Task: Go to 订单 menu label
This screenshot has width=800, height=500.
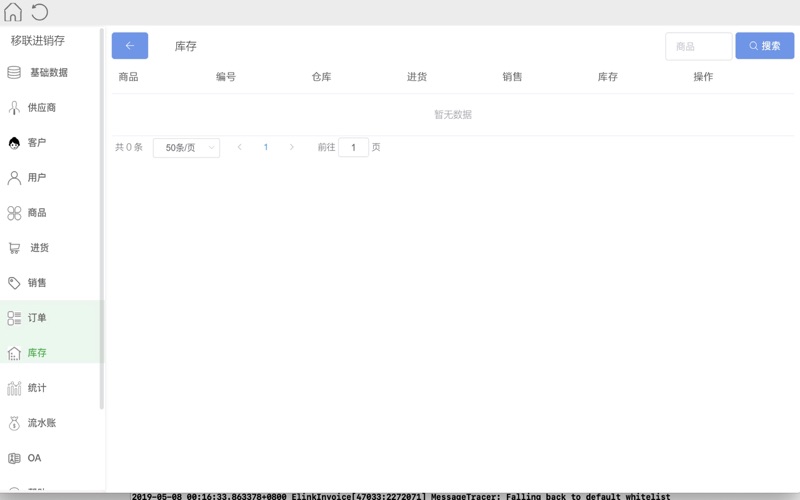Action: click(37, 318)
